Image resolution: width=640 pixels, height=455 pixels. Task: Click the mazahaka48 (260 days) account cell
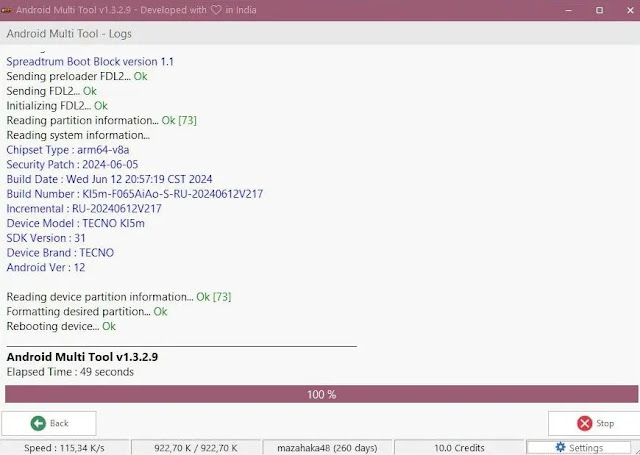pos(327,448)
